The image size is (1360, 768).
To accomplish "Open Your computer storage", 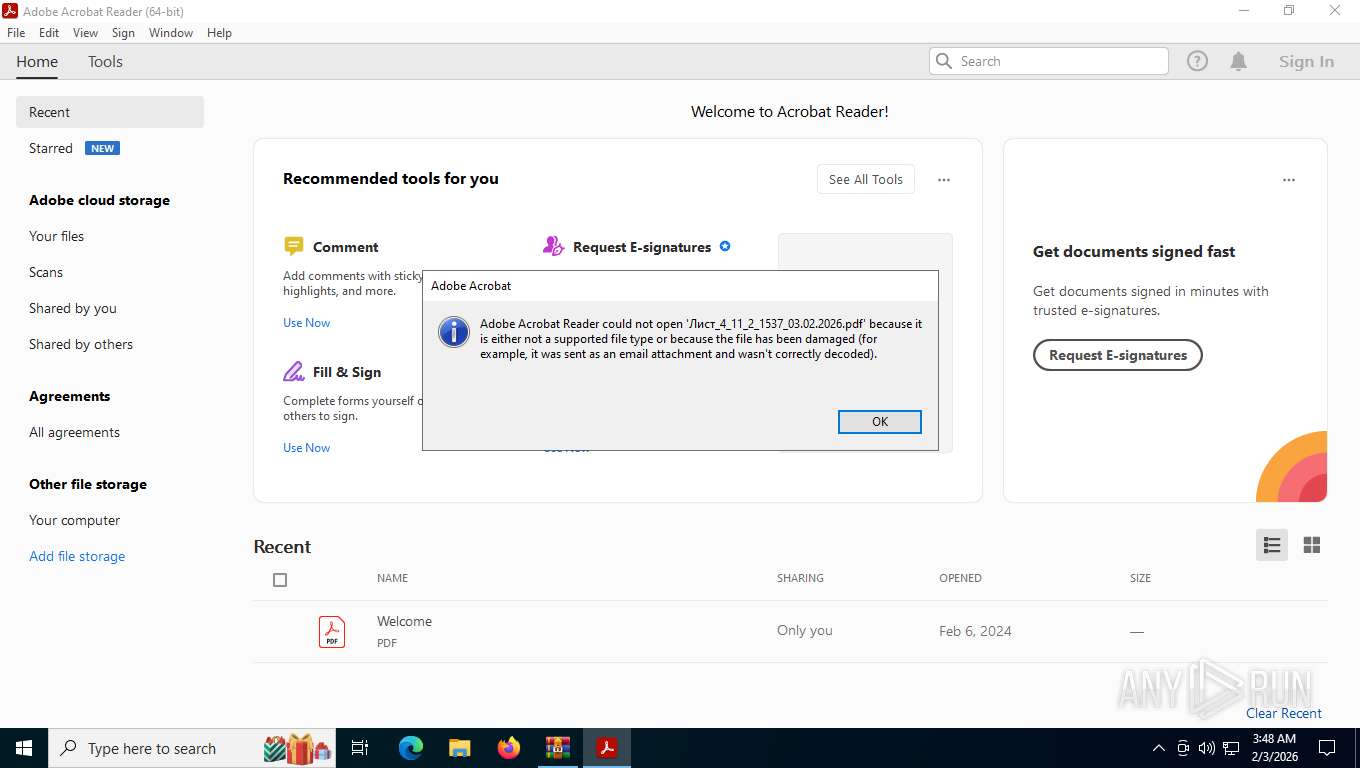I will [74, 520].
